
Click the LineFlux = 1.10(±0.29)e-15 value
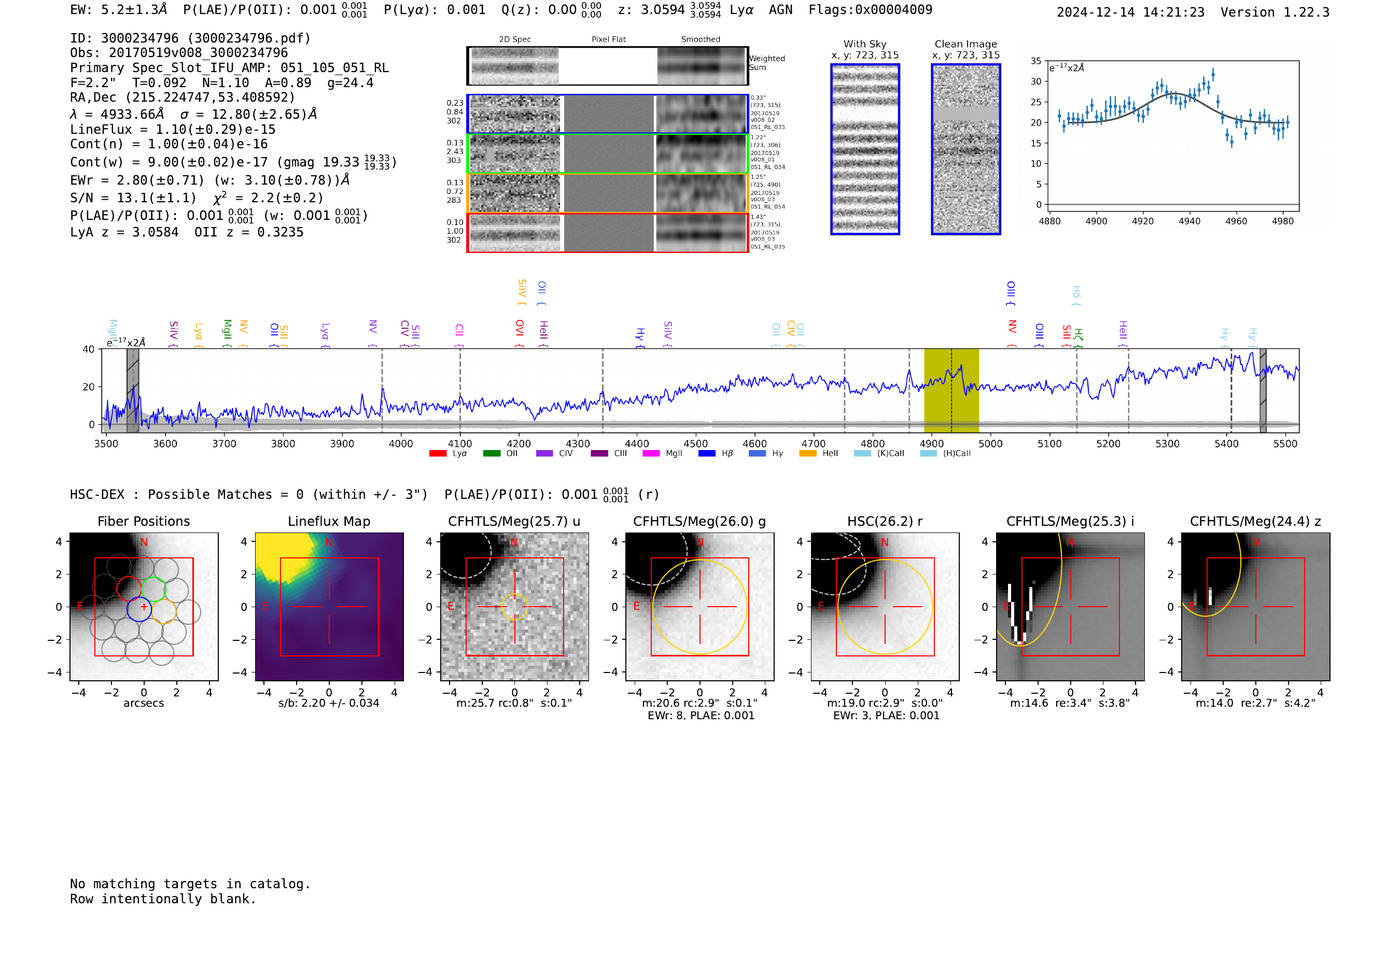click(x=173, y=129)
